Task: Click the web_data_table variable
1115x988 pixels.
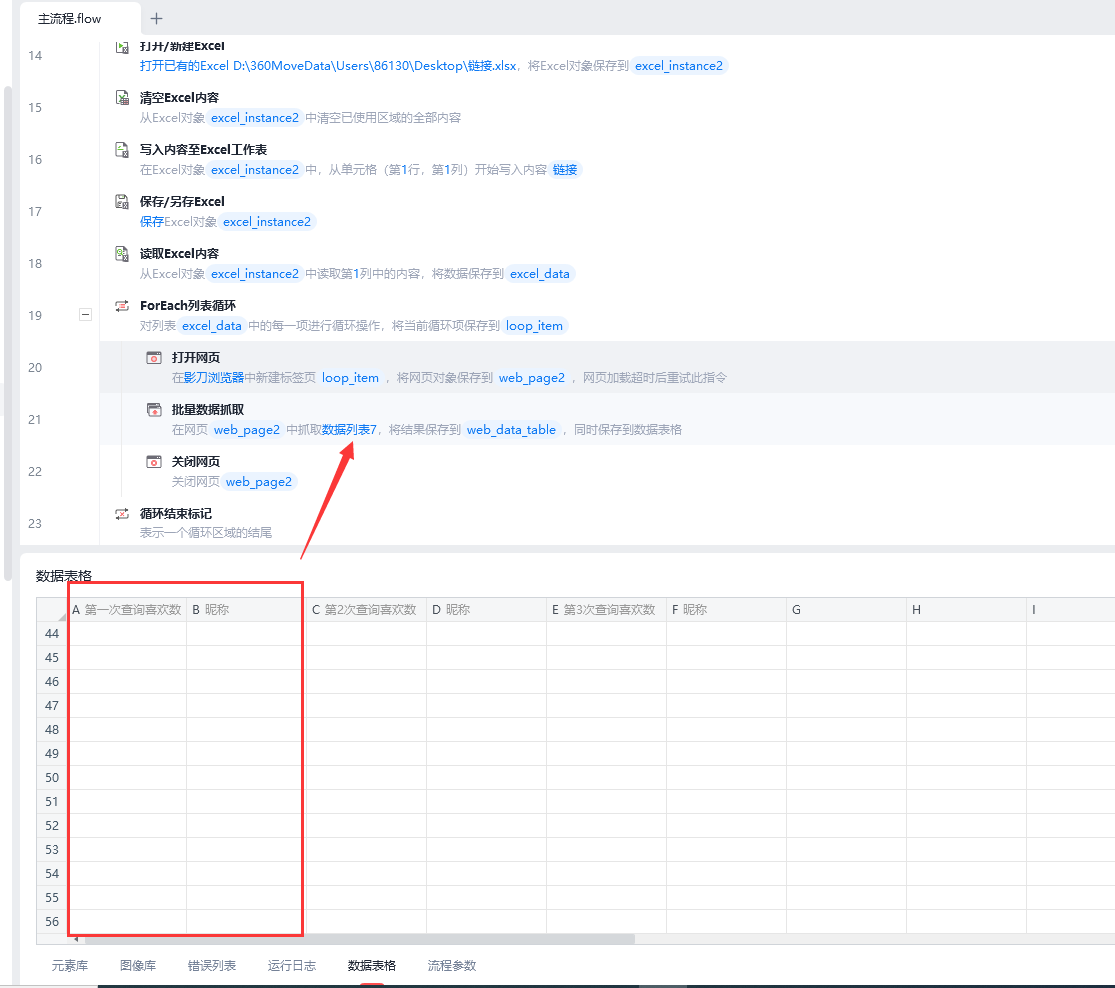Action: point(511,430)
